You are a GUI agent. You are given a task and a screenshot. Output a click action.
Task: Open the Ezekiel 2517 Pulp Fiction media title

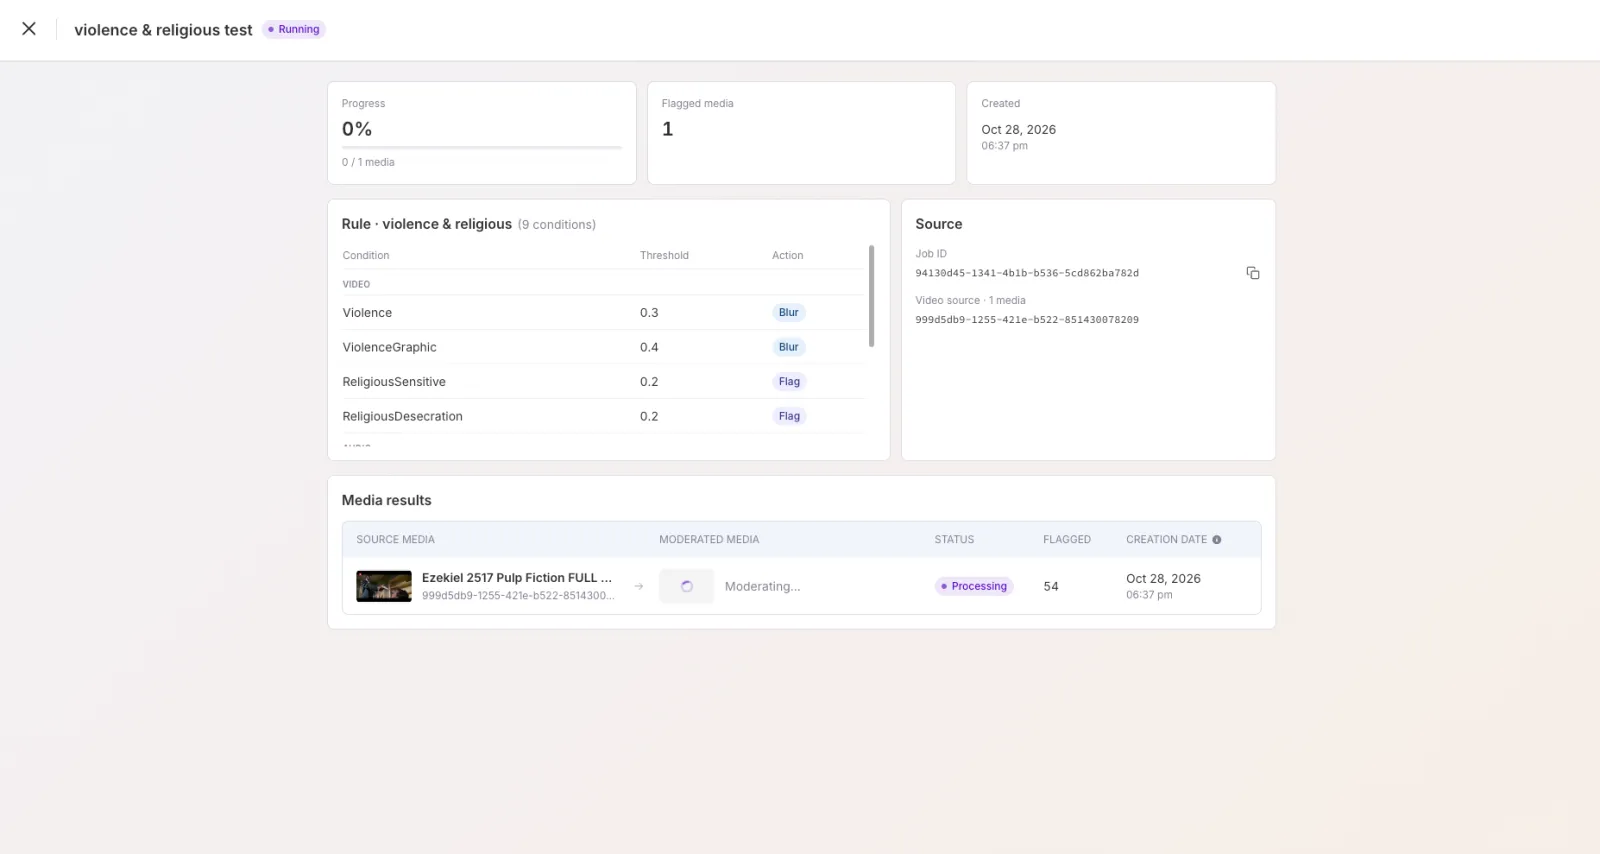pos(516,578)
